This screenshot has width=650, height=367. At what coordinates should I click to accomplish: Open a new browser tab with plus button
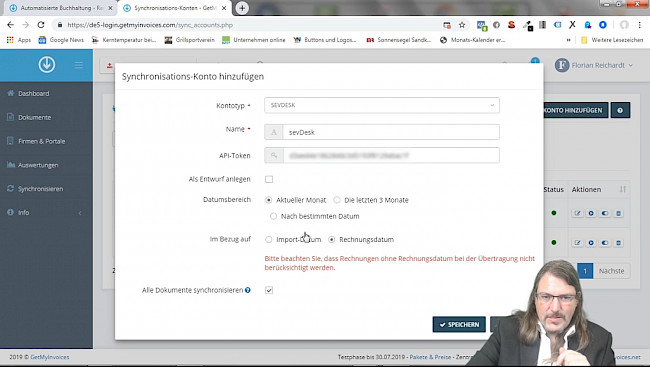(x=242, y=8)
